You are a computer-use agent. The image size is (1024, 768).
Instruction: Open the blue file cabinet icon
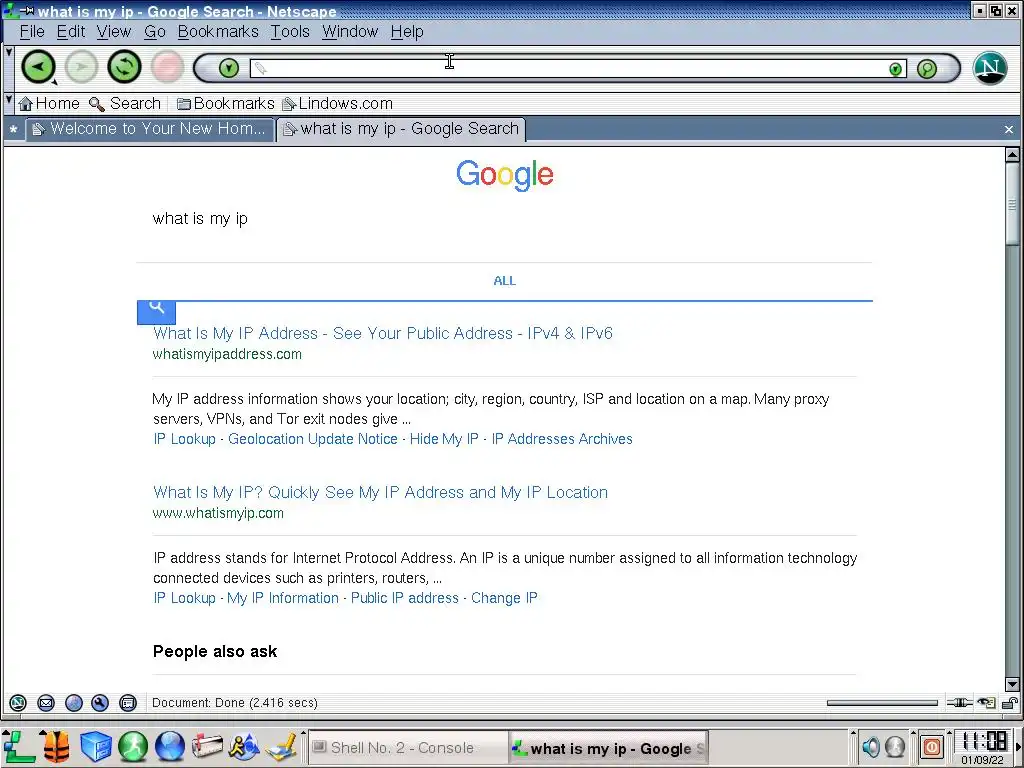[x=95, y=747]
